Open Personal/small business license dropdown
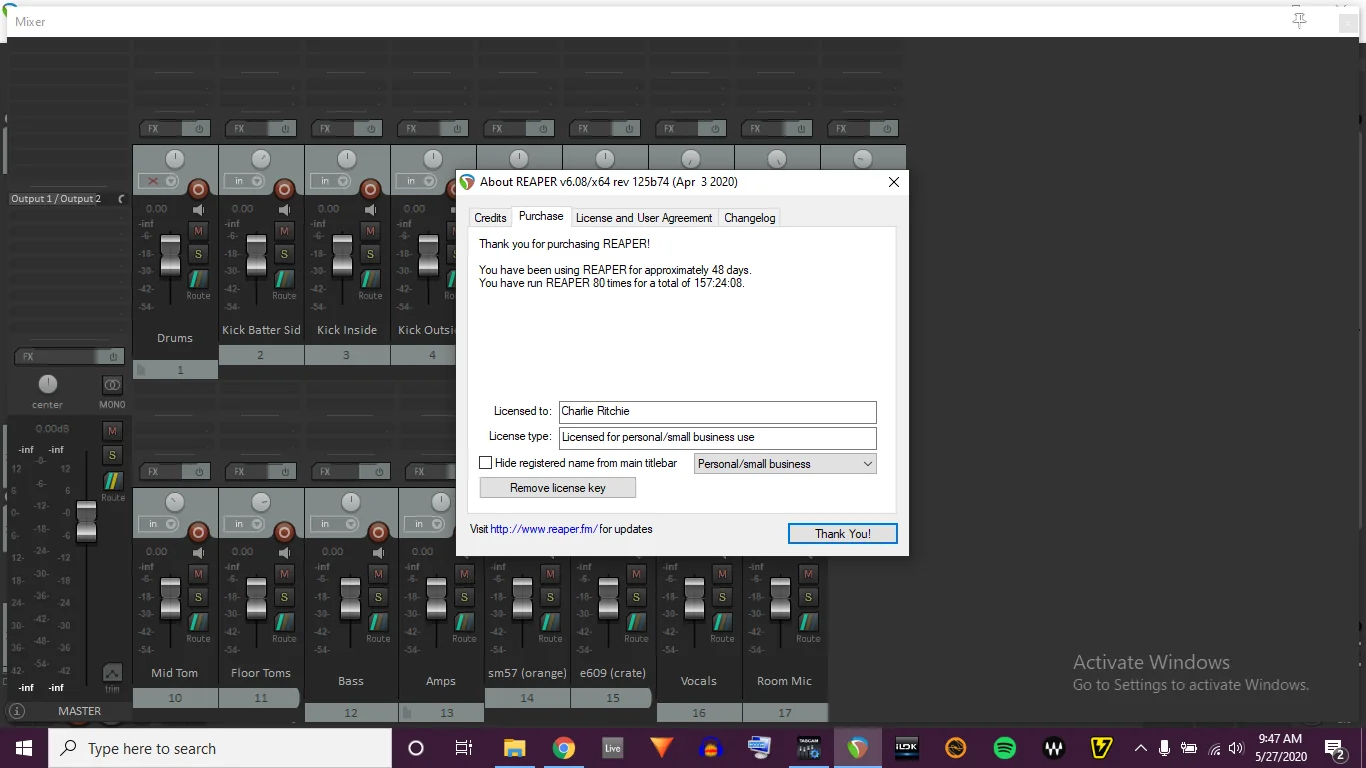Screen dimensions: 1366x768 pos(785,464)
